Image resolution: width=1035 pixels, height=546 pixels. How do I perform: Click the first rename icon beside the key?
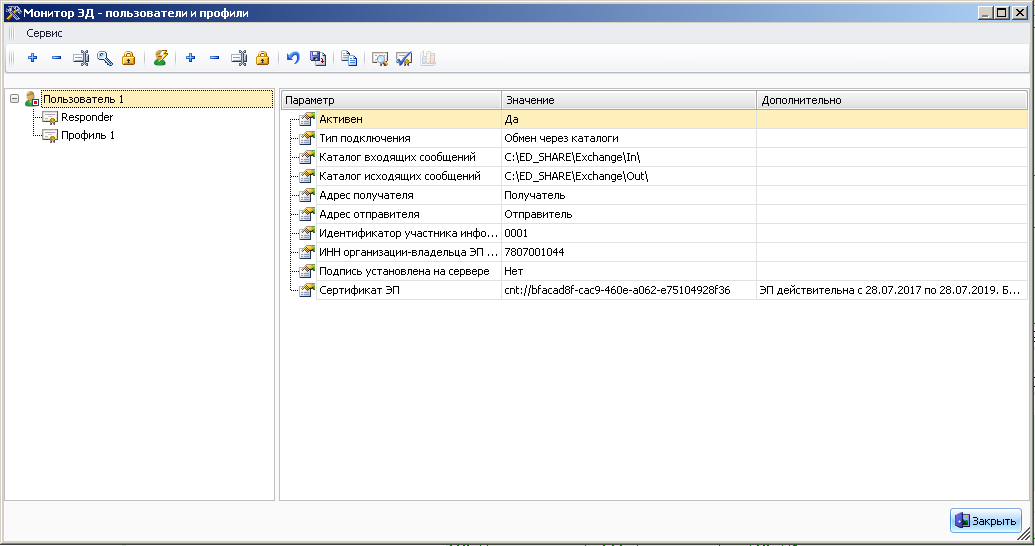click(x=81, y=58)
